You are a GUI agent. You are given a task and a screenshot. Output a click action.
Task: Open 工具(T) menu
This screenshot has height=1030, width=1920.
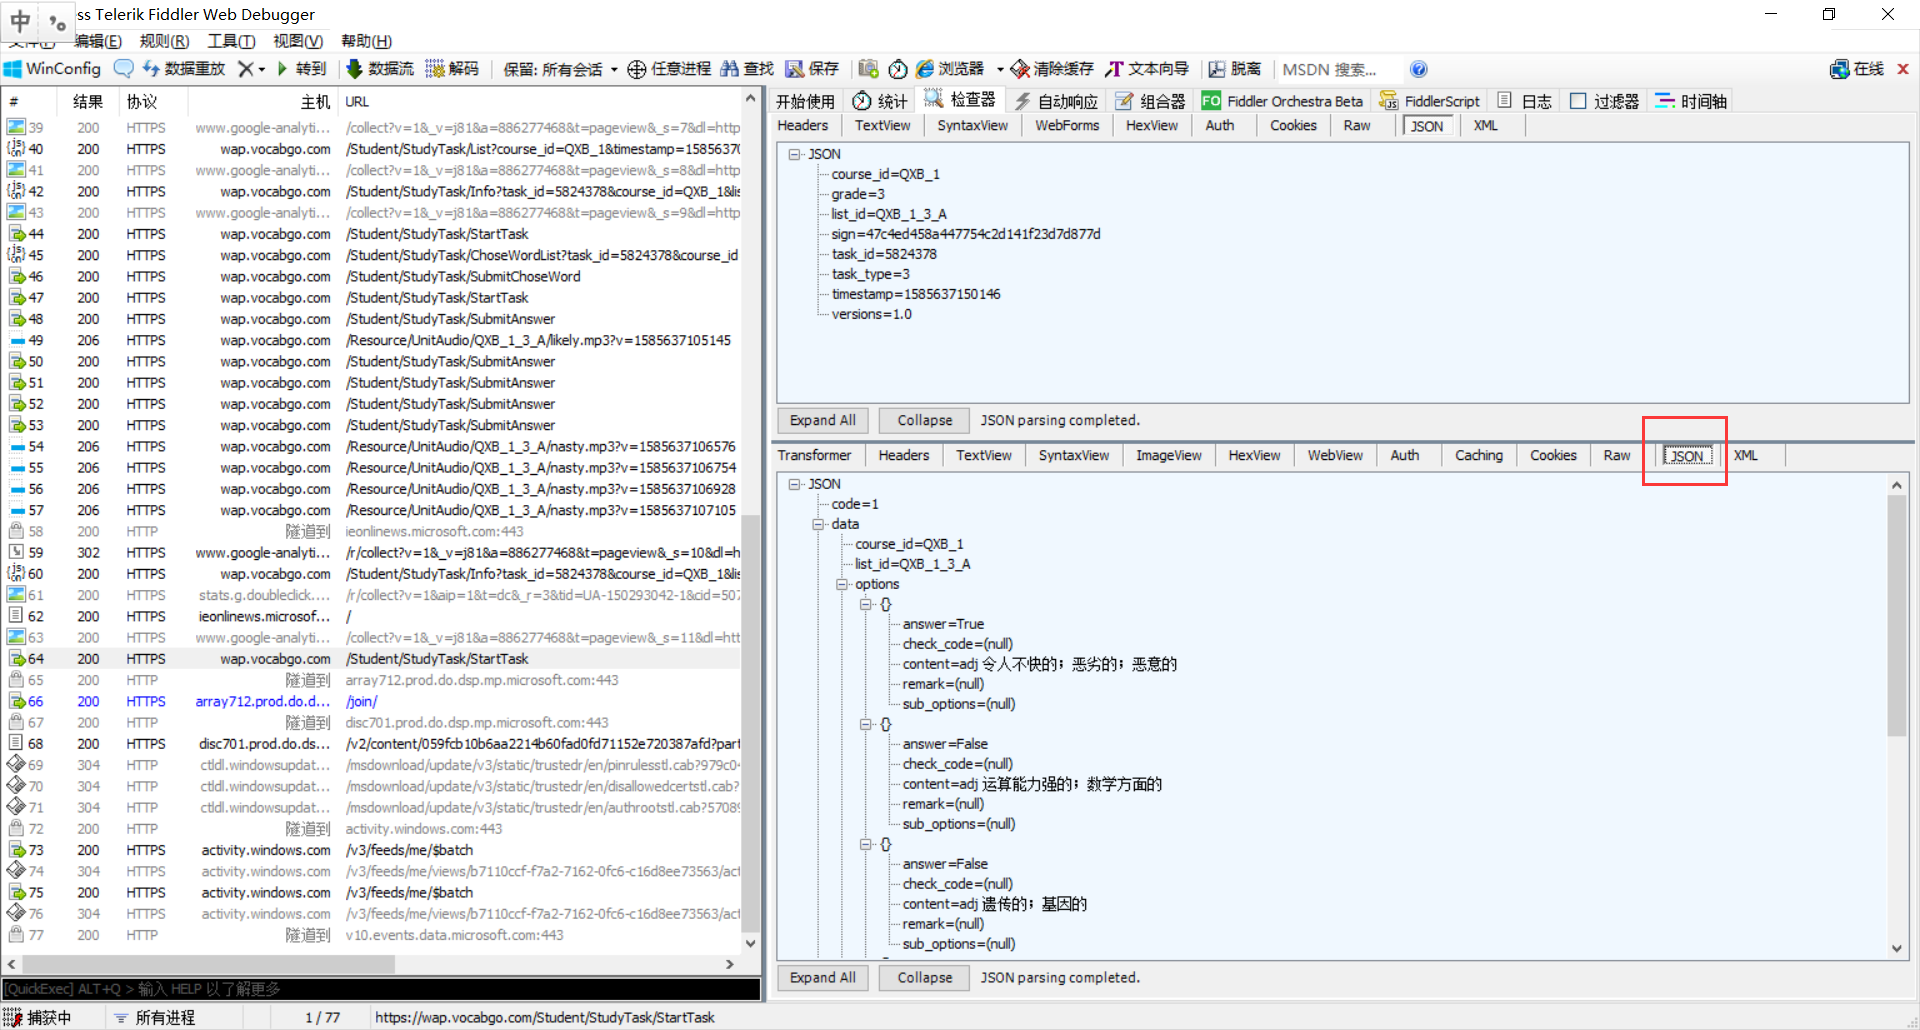231,41
